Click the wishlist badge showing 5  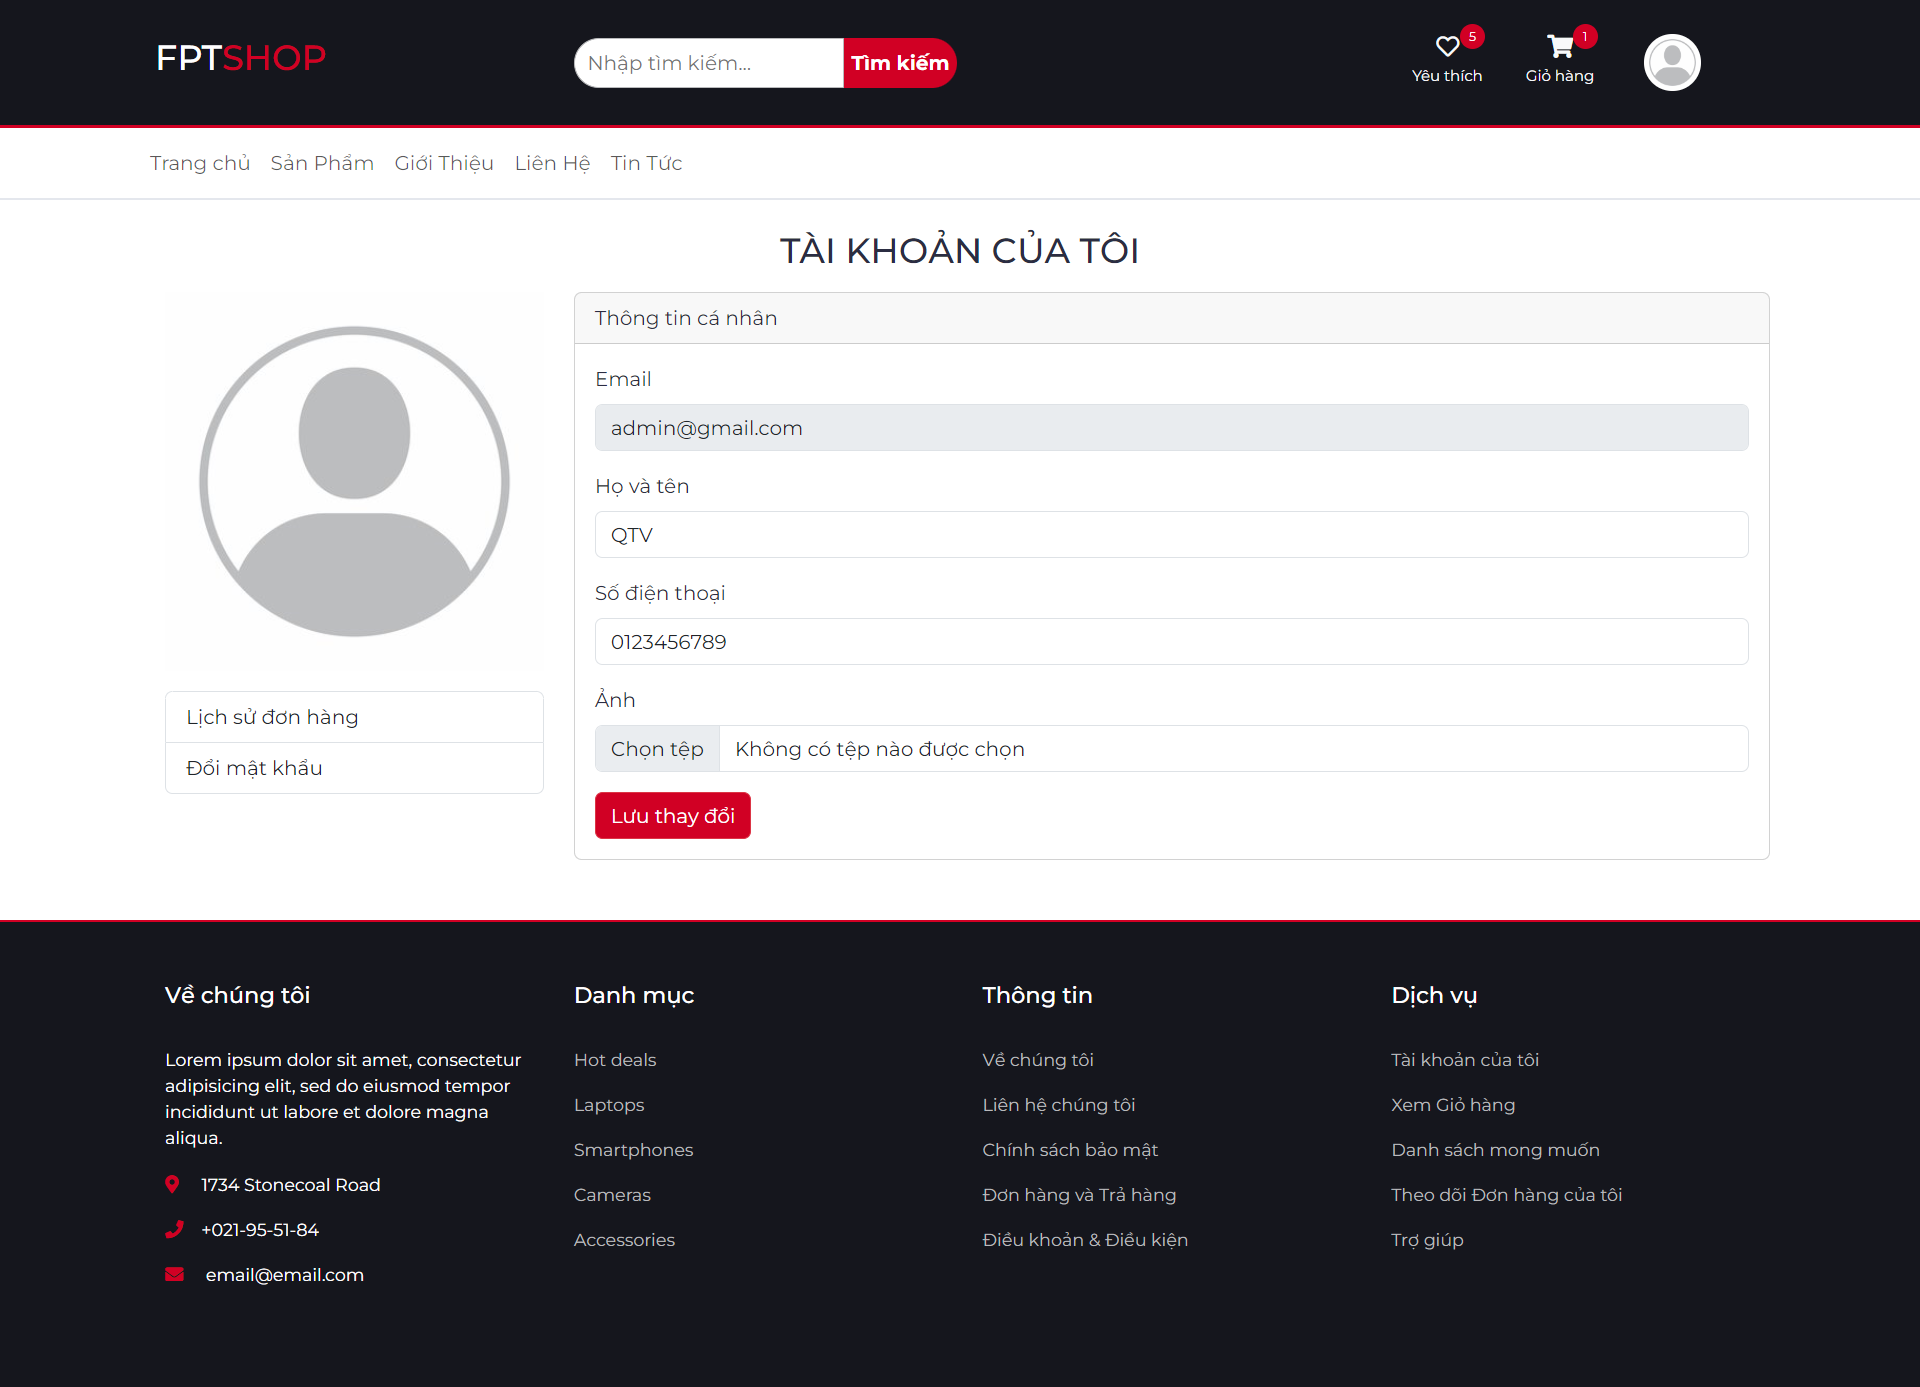tap(1472, 37)
